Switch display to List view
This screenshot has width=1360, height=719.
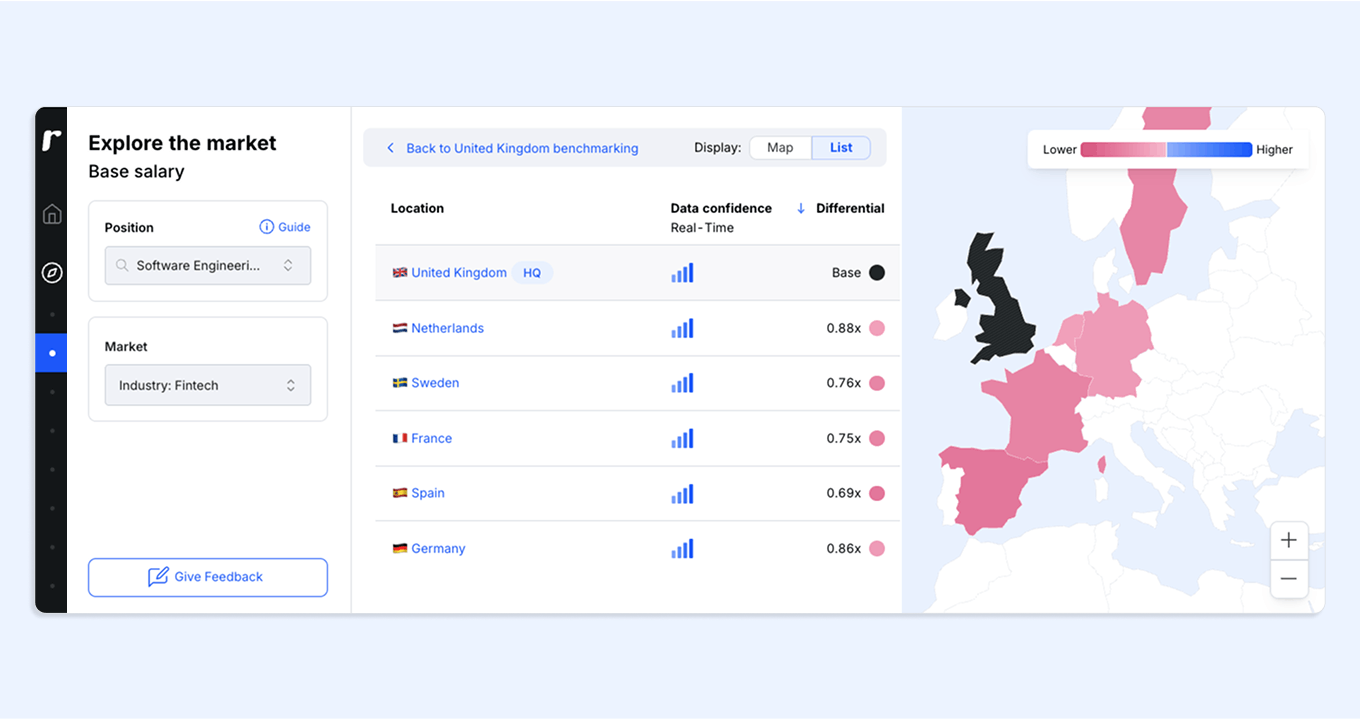click(x=841, y=148)
